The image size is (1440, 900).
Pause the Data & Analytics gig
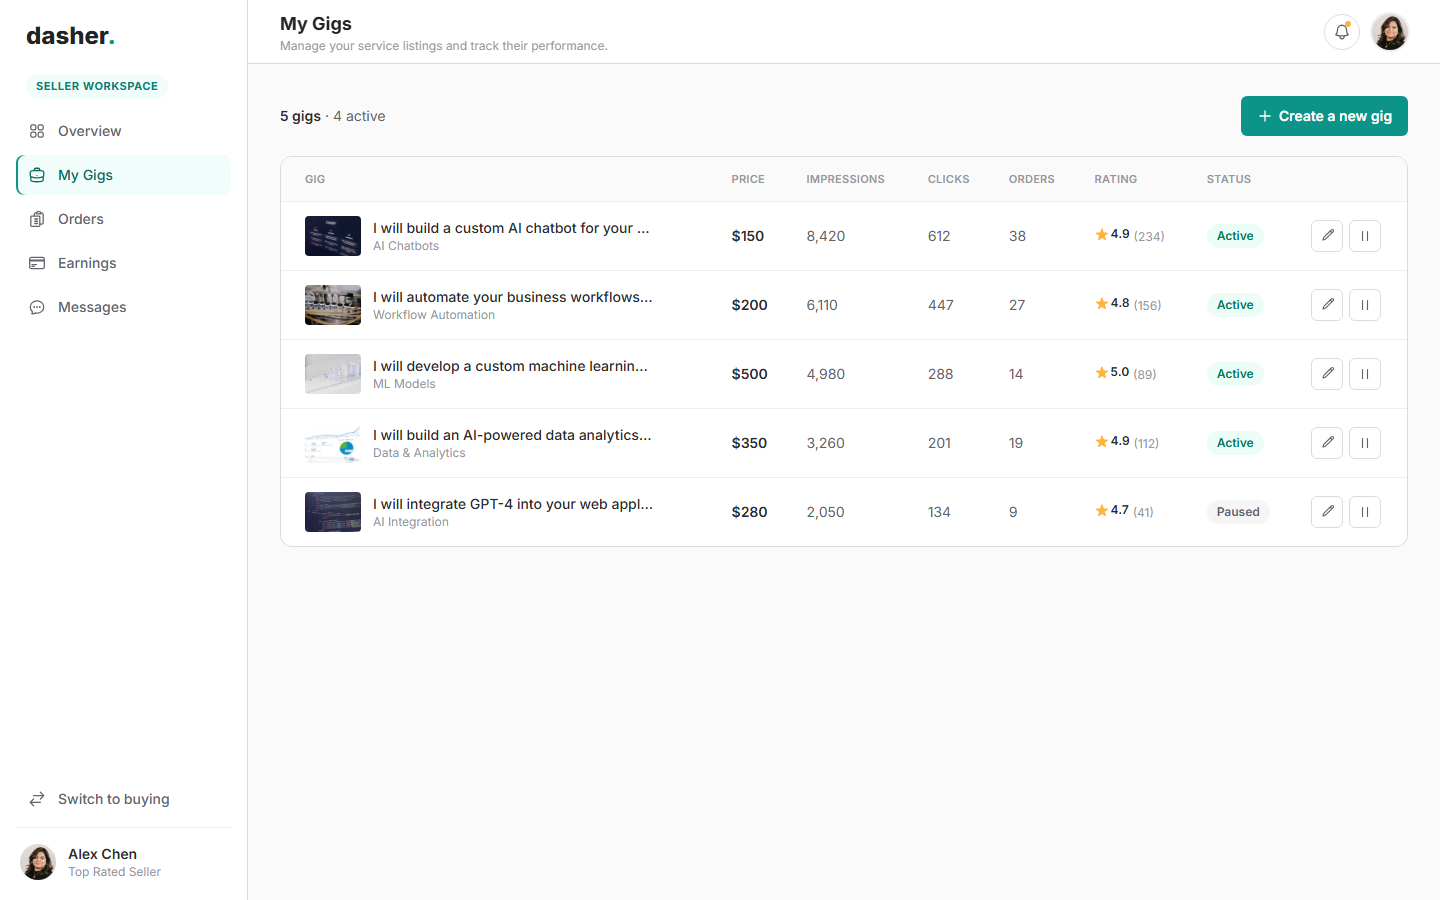(1365, 443)
